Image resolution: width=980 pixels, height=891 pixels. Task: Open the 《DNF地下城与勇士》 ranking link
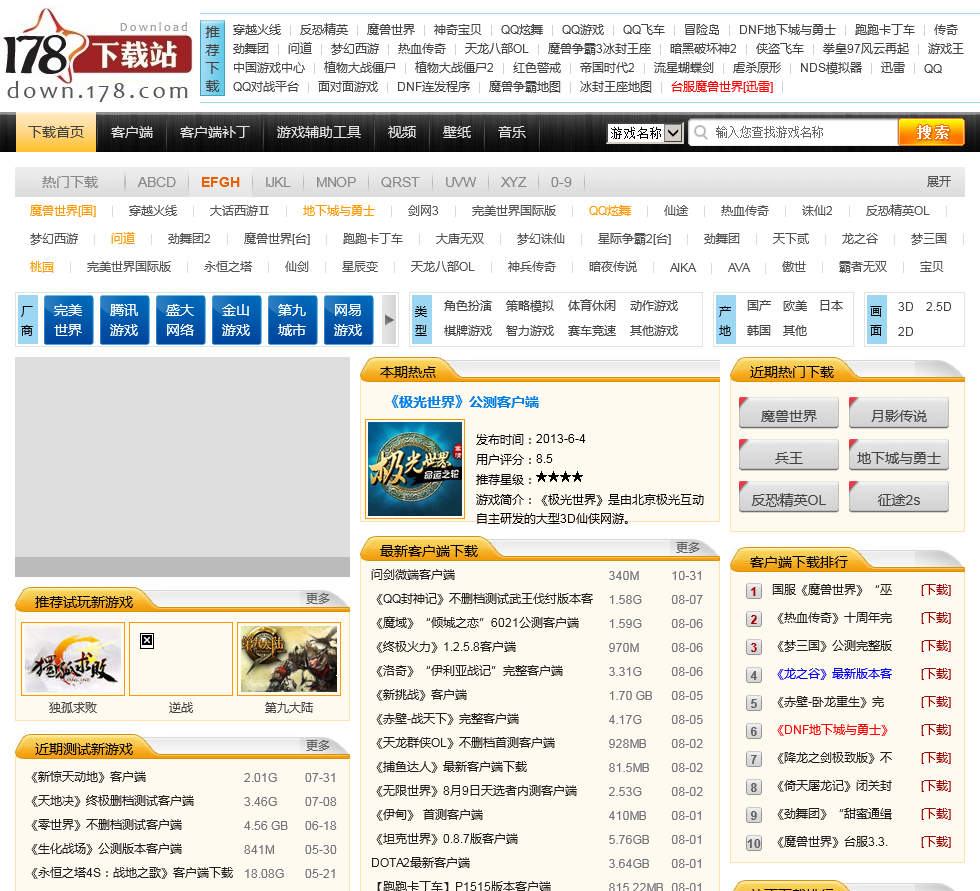[x=832, y=730]
